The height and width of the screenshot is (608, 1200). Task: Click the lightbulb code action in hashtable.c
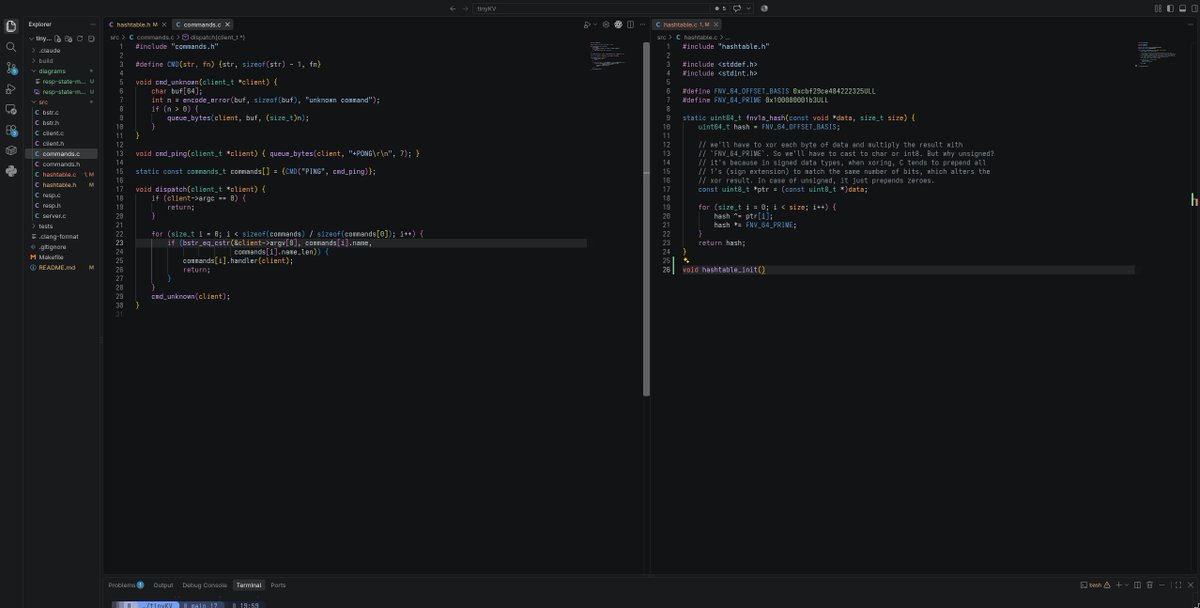[x=686, y=260]
